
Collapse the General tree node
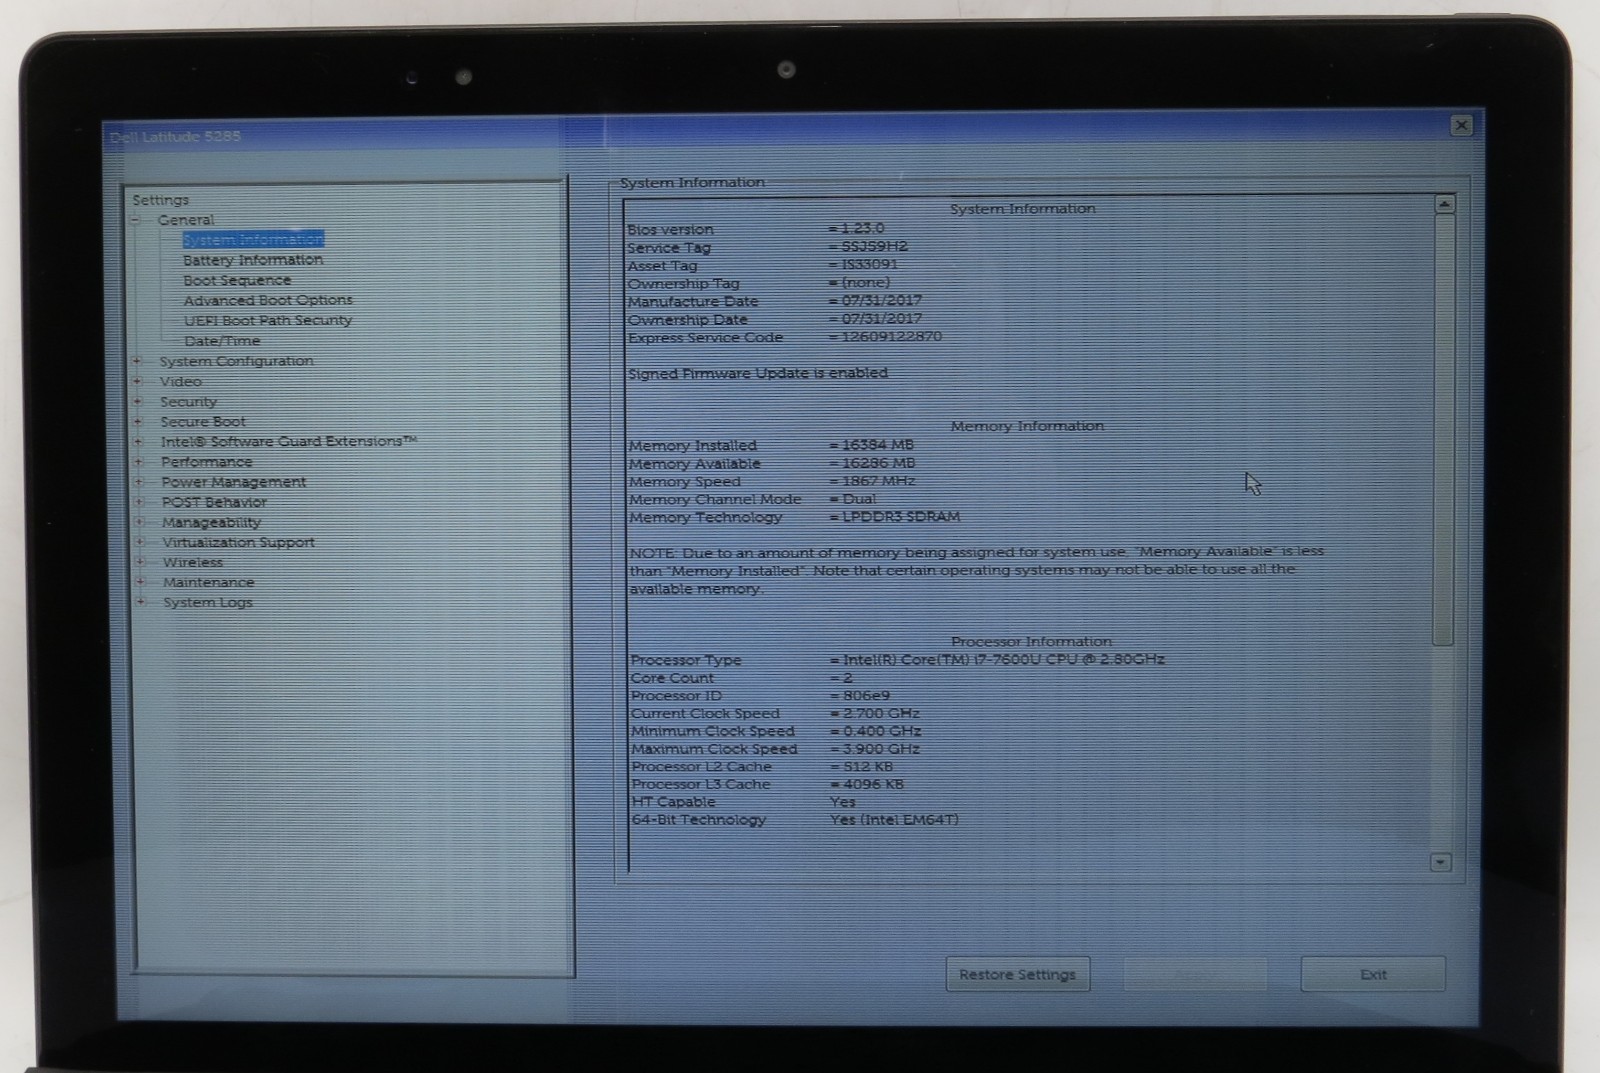136,220
